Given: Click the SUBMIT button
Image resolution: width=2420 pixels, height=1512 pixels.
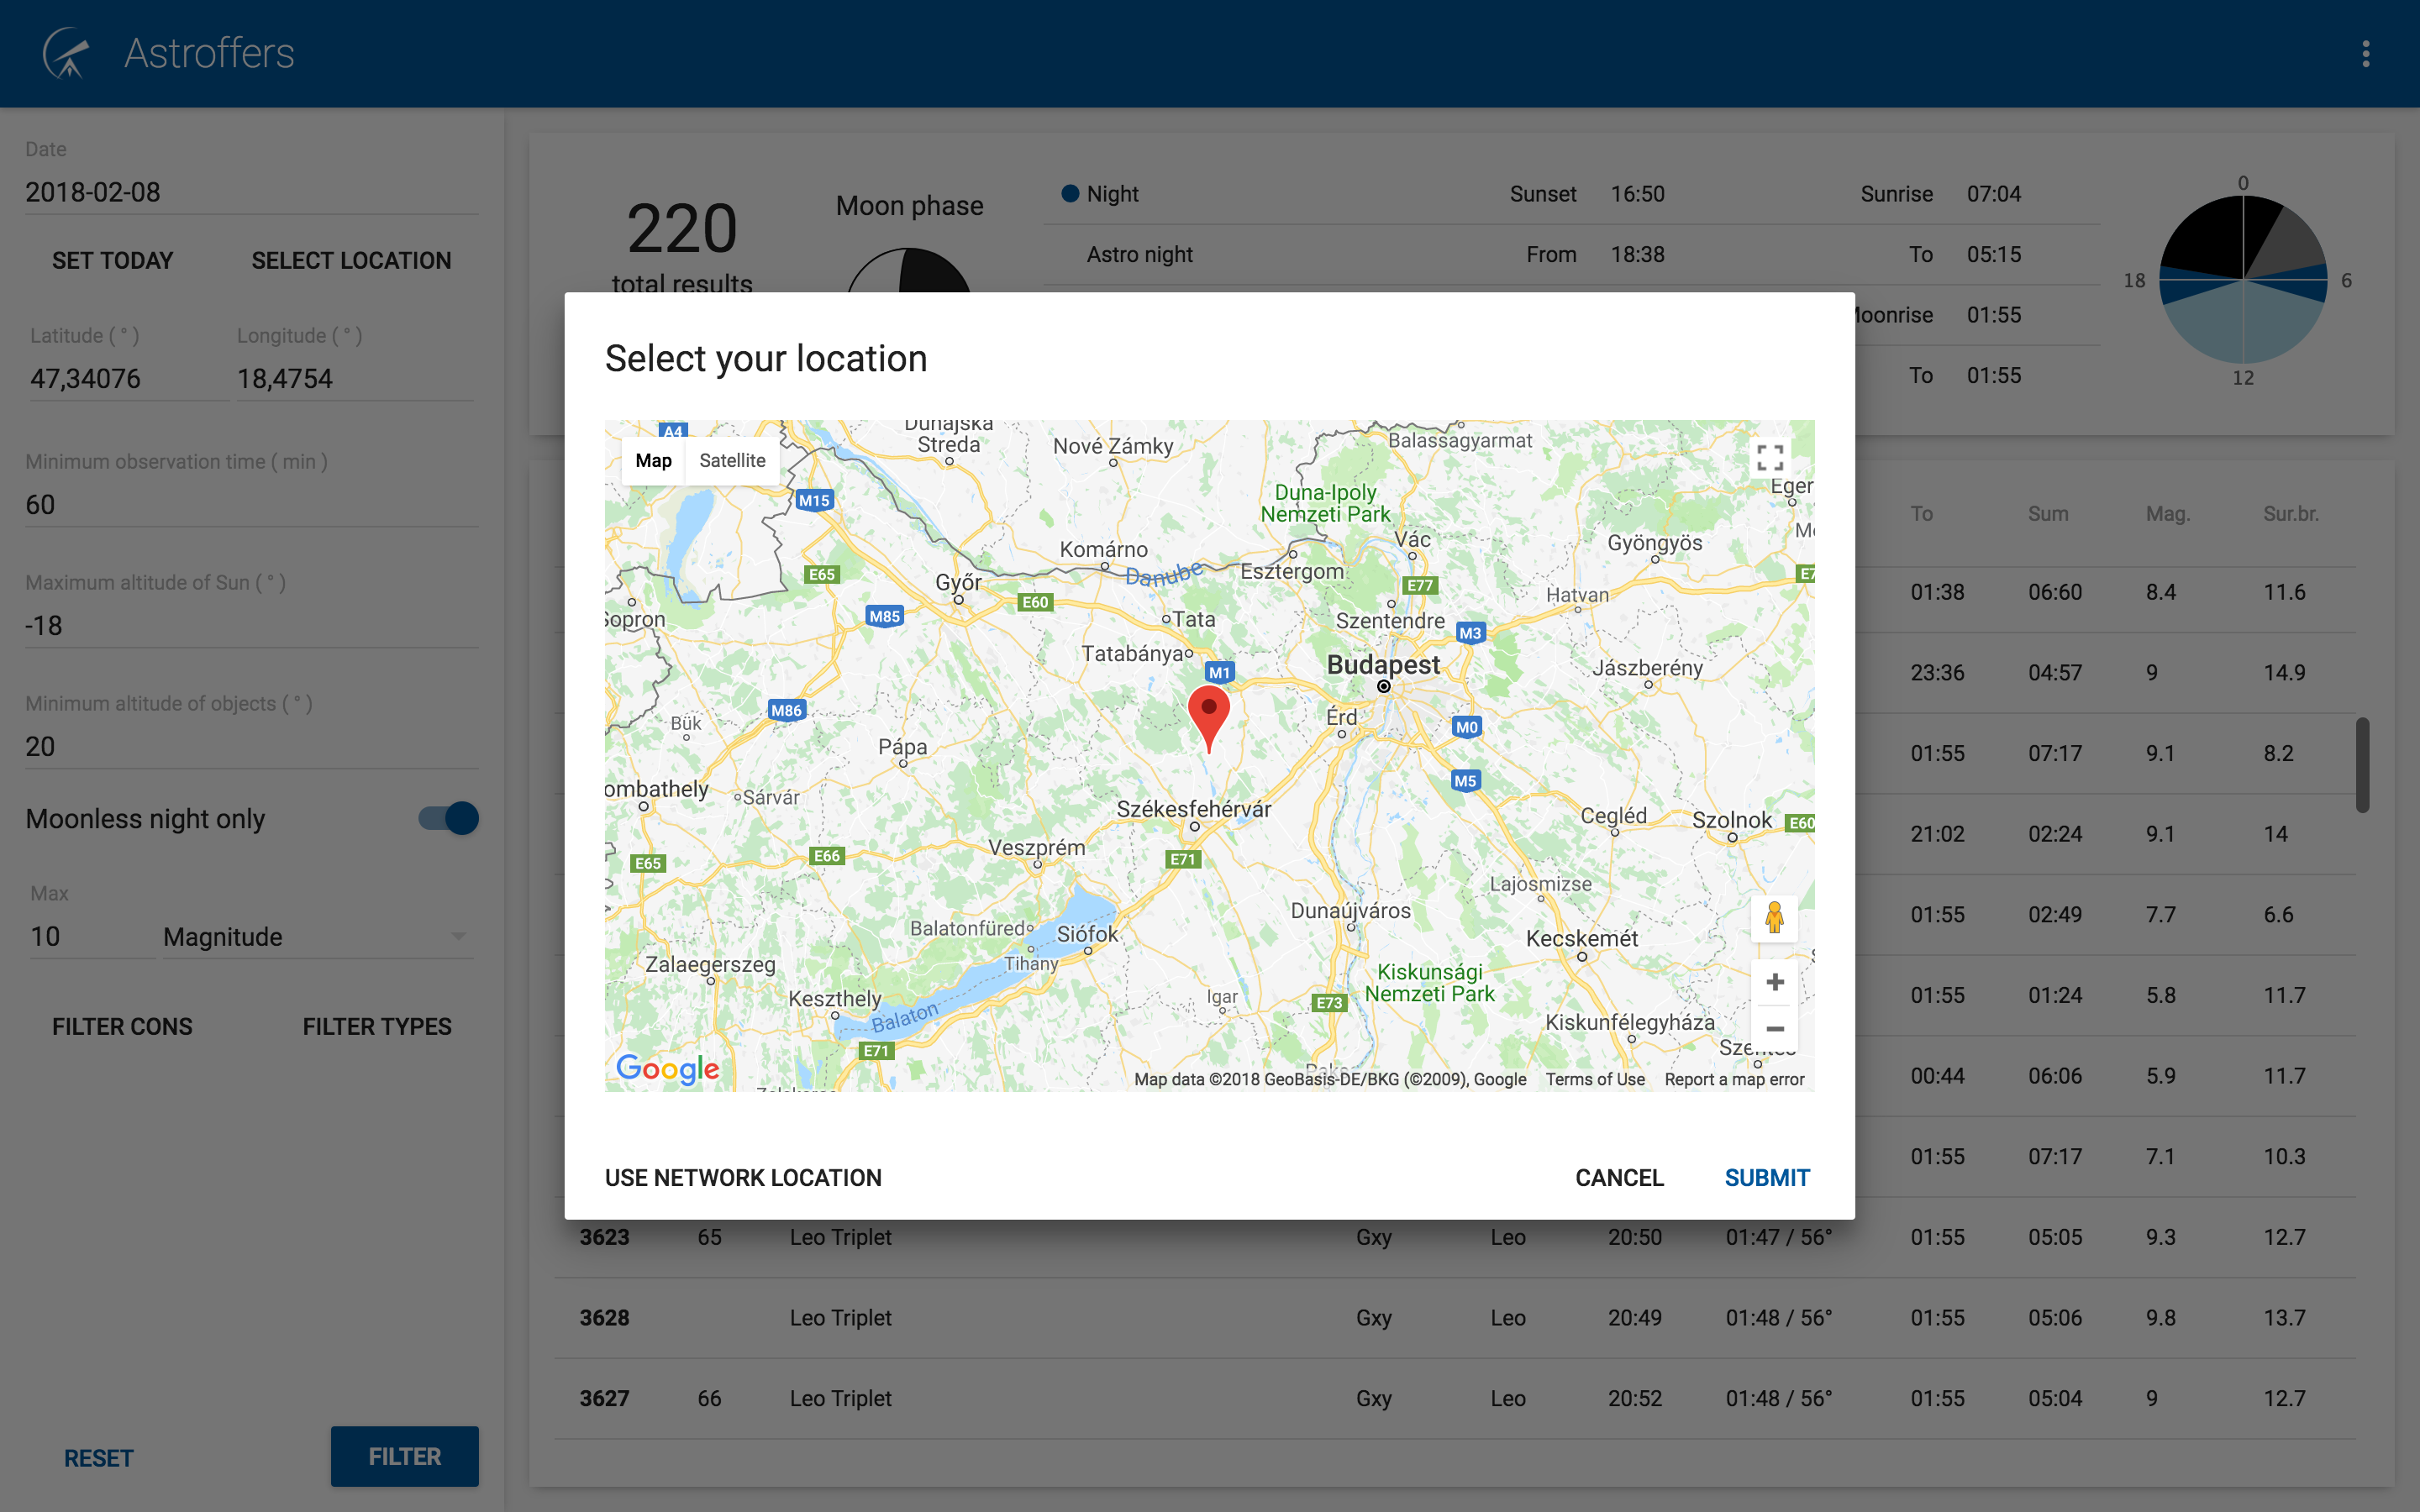Looking at the screenshot, I should click(x=1767, y=1177).
